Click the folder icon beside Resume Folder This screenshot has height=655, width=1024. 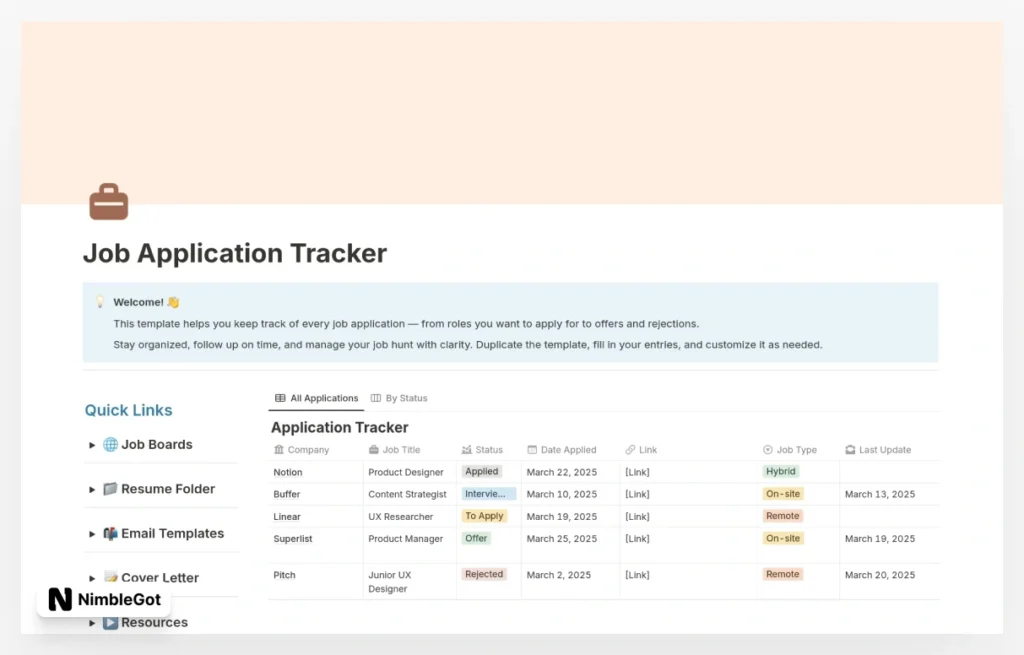coord(110,488)
